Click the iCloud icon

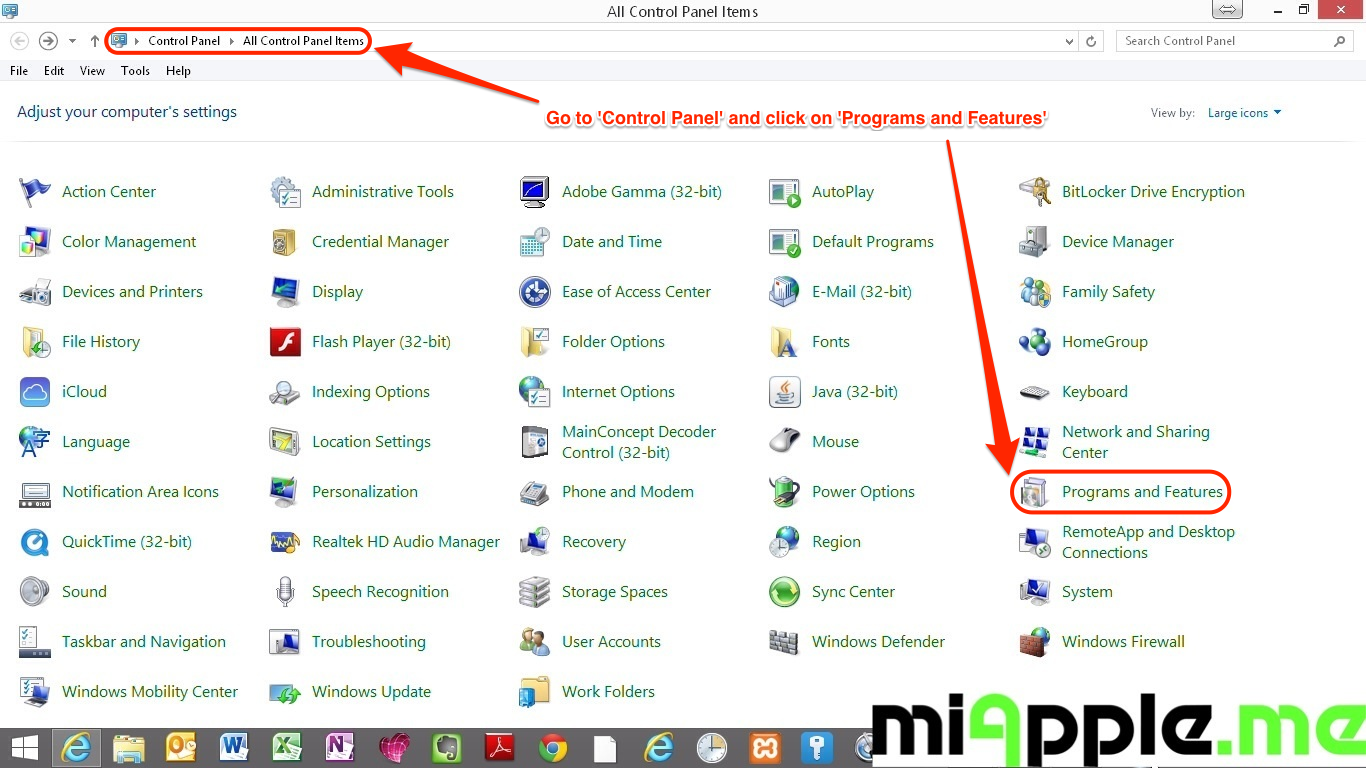[35, 392]
